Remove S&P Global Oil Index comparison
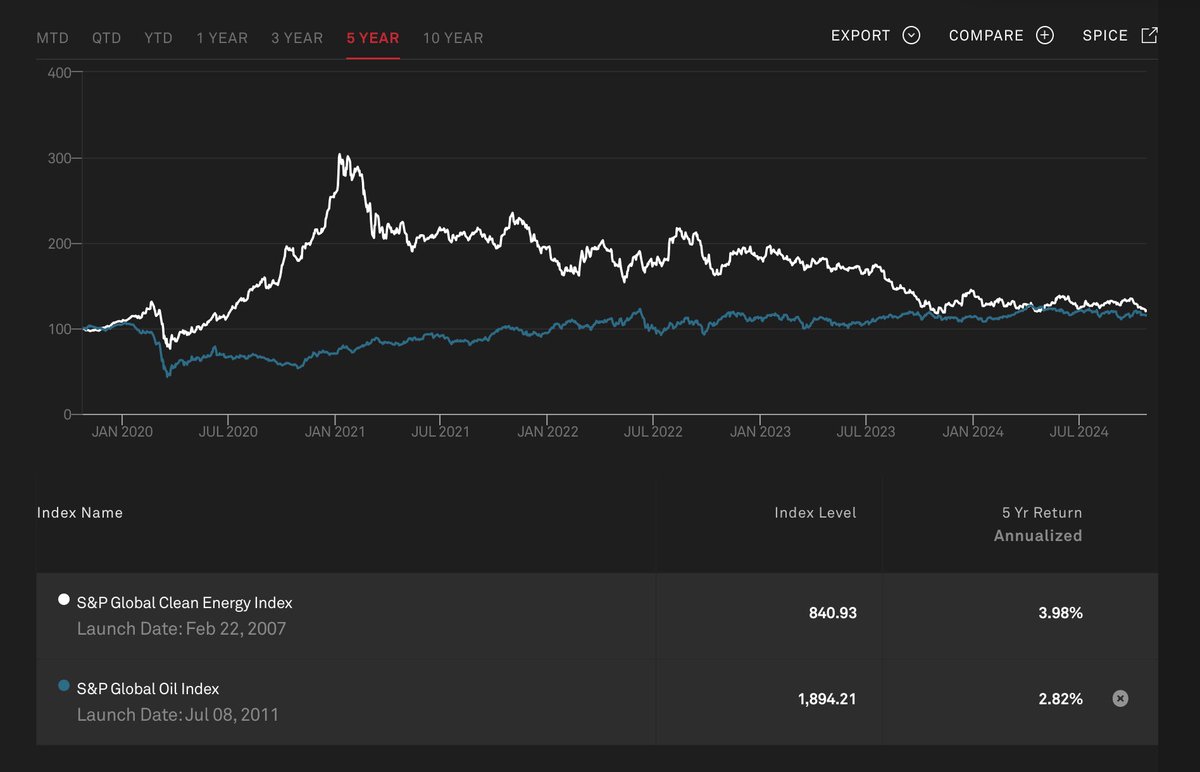Screen dimensions: 1200x772 click(1120, 698)
